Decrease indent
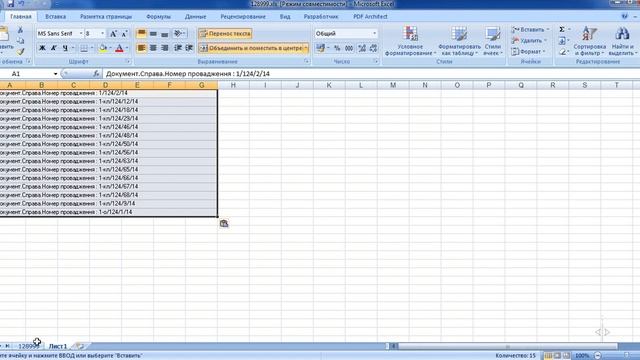 (x=178, y=48)
